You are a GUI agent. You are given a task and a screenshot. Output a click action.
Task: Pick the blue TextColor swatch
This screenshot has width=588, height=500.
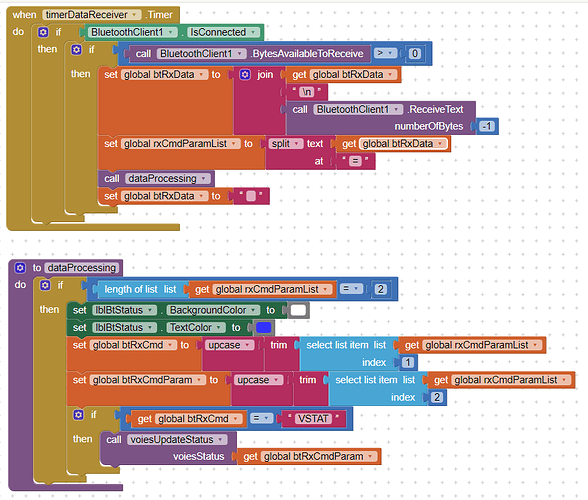tap(264, 327)
